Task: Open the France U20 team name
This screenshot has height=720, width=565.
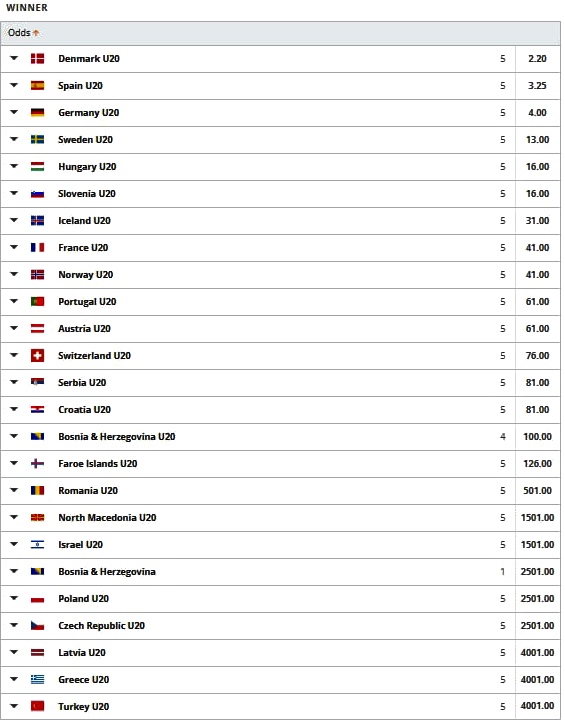Action: 83,248
